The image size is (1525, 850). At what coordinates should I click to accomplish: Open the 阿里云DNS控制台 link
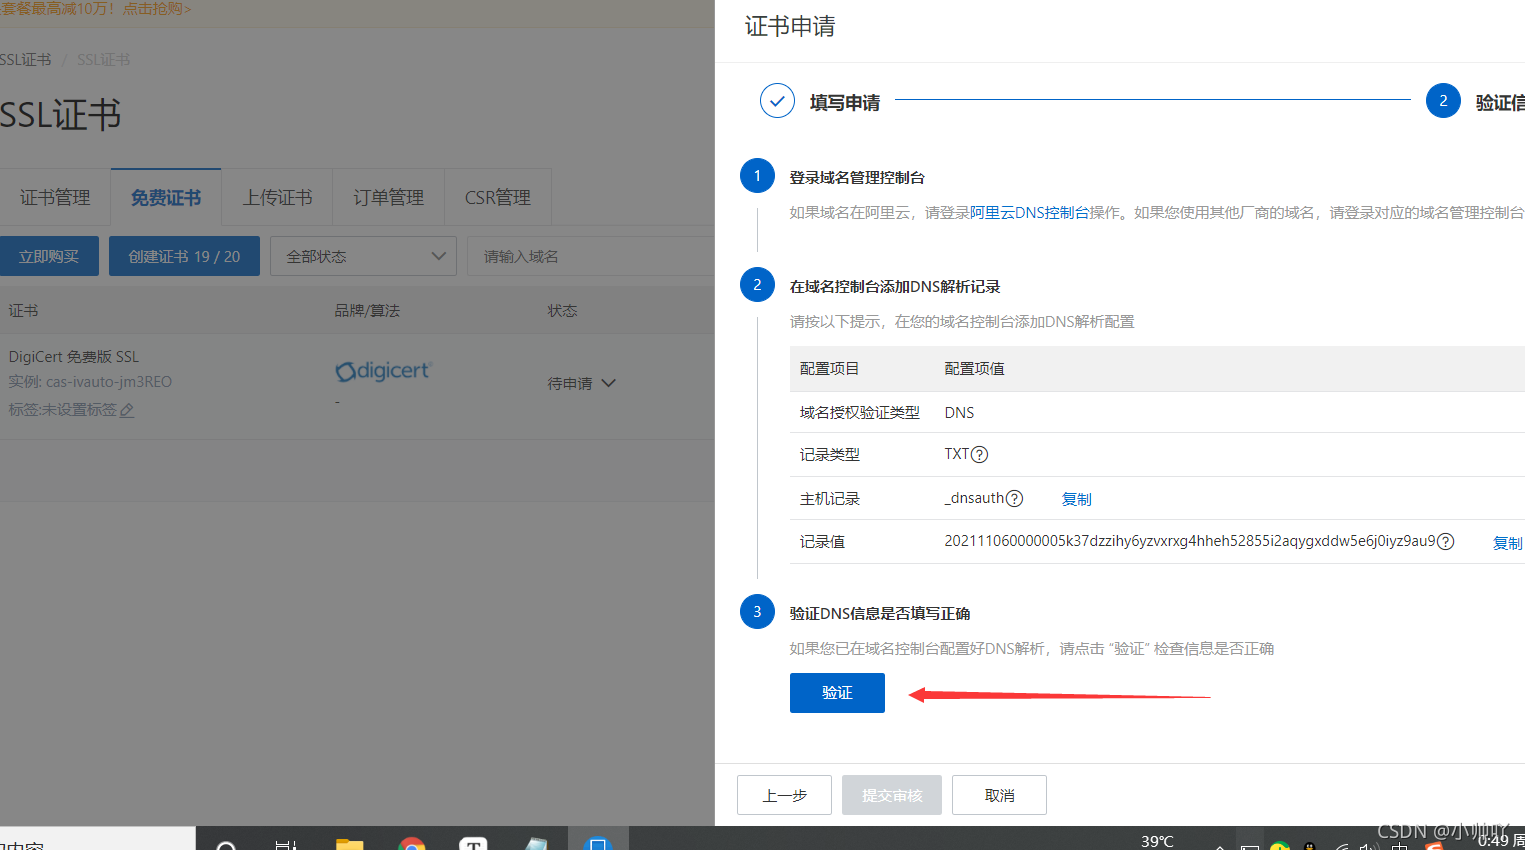pos(1029,212)
